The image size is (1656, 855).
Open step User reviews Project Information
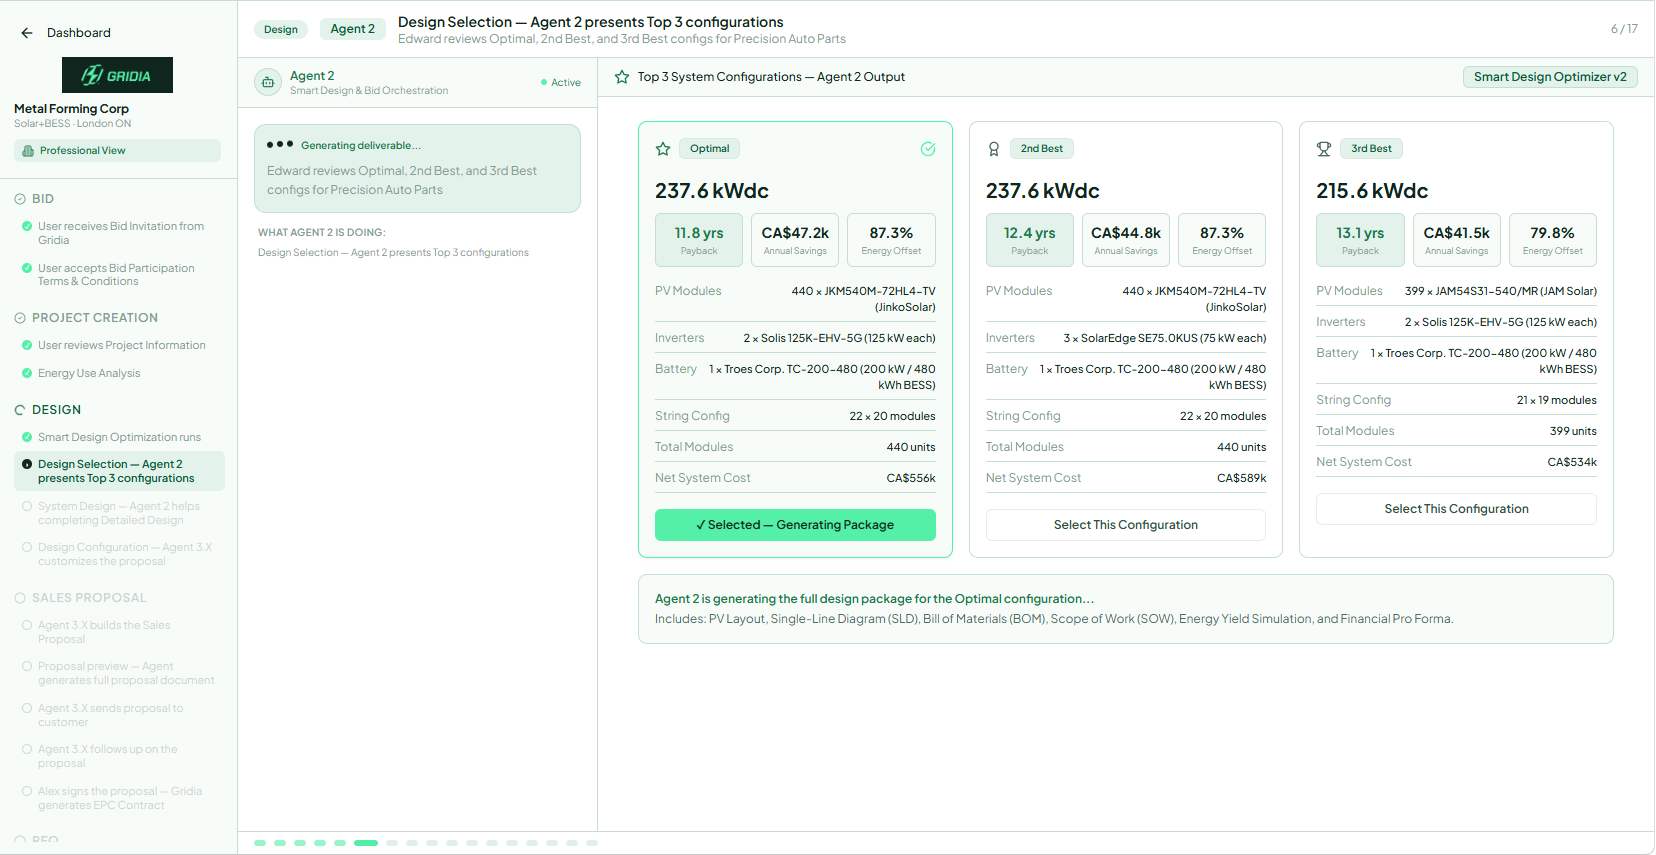(119, 345)
